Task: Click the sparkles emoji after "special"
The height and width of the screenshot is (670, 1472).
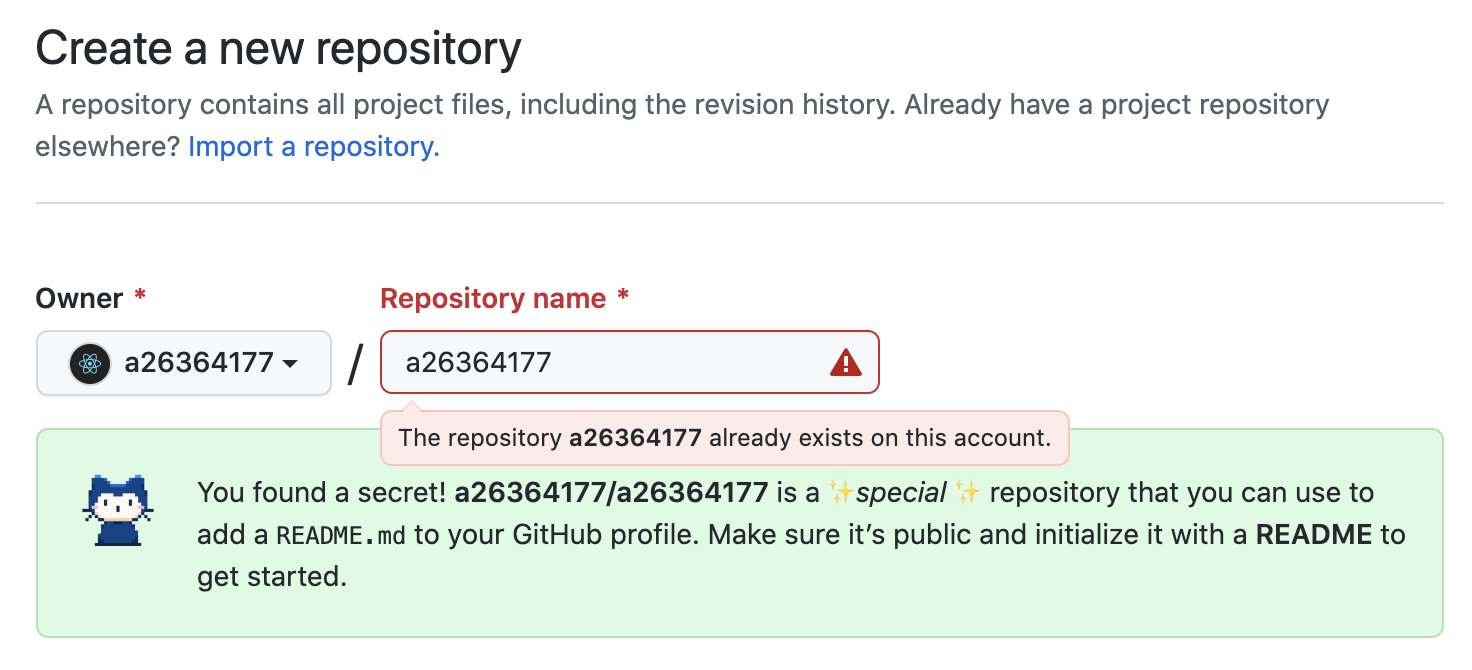Action: click(966, 492)
